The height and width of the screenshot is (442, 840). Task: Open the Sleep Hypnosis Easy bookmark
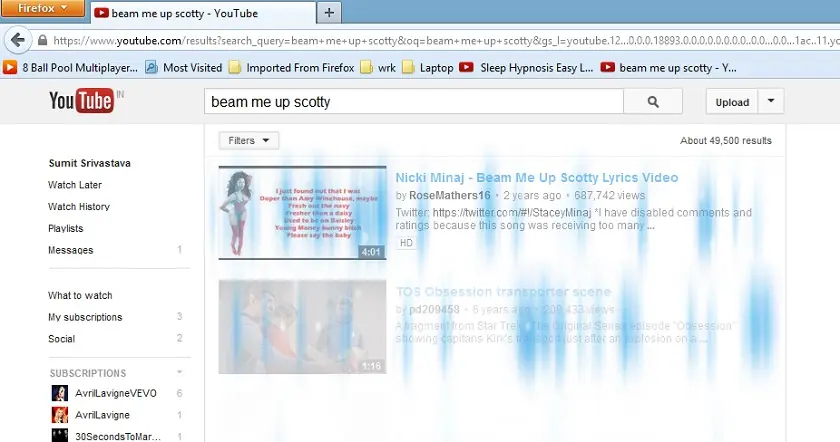tap(527, 68)
